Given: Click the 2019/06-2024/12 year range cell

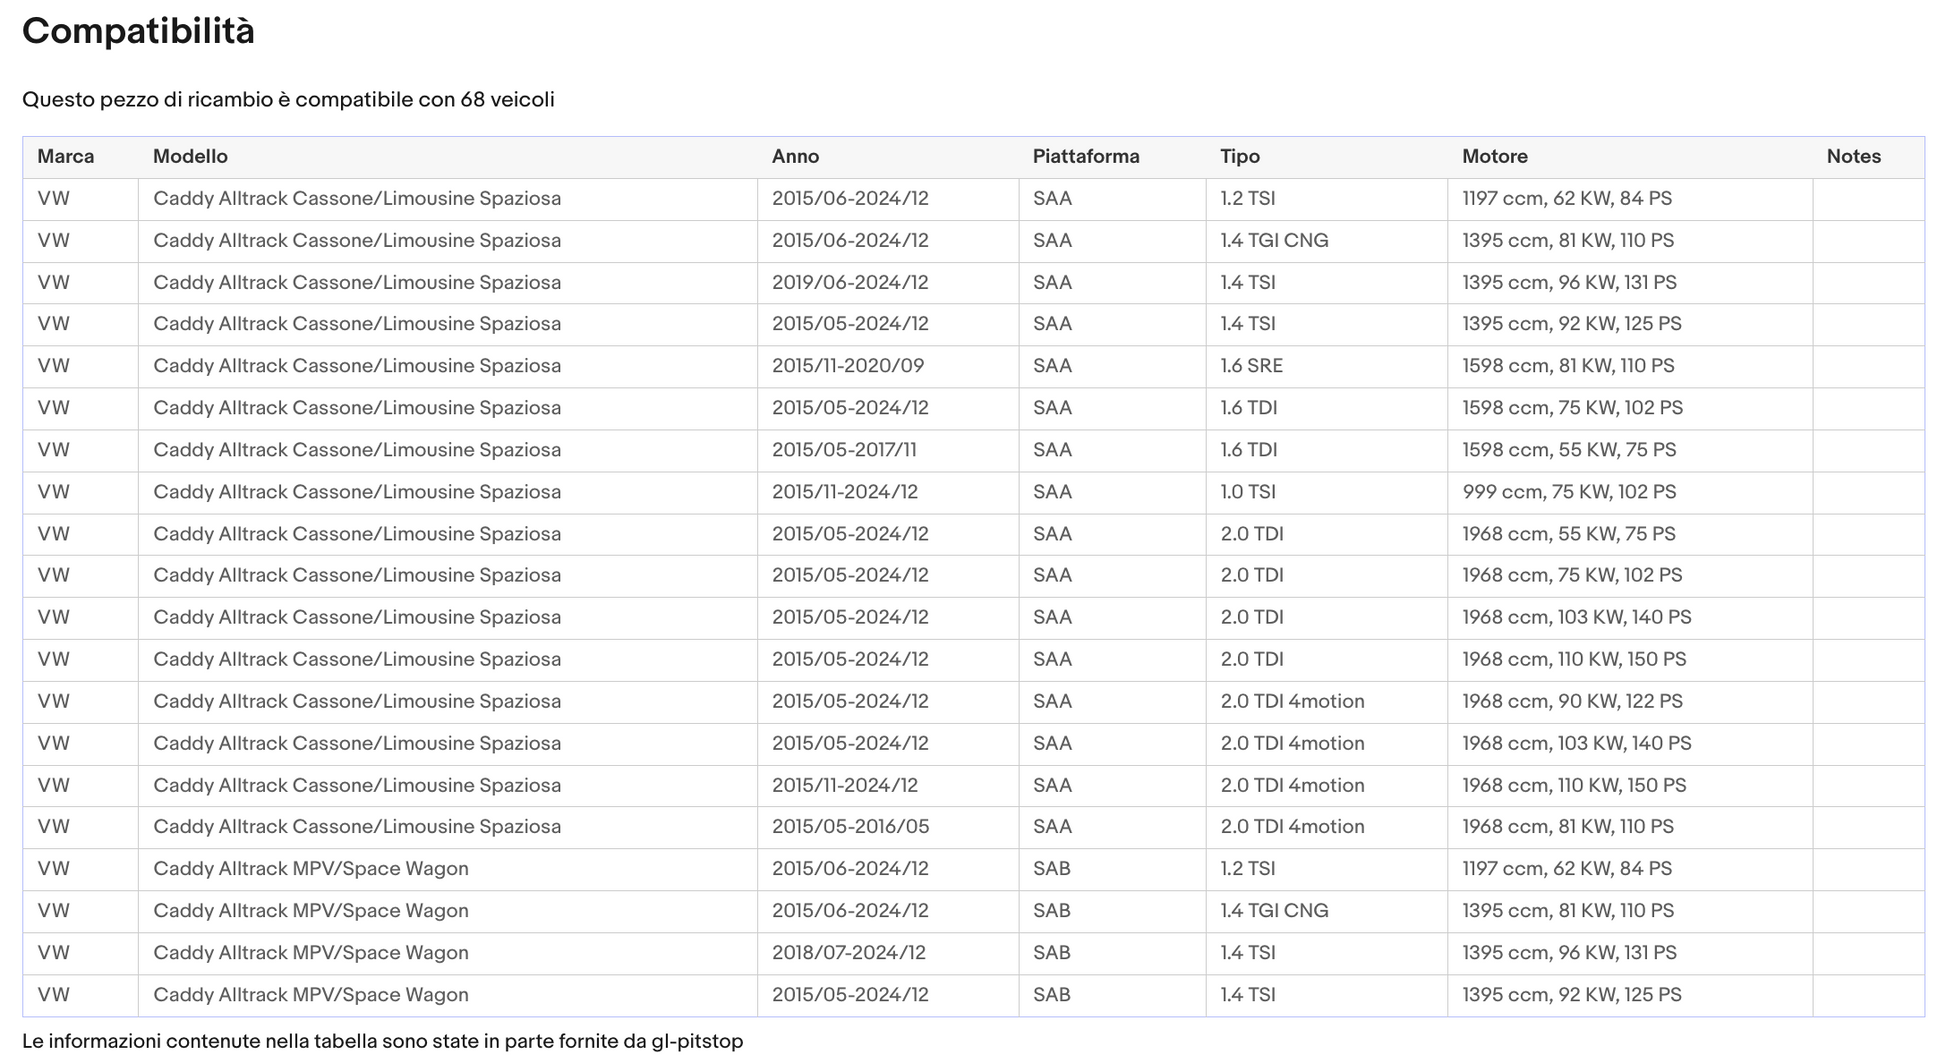Looking at the screenshot, I should [x=849, y=283].
